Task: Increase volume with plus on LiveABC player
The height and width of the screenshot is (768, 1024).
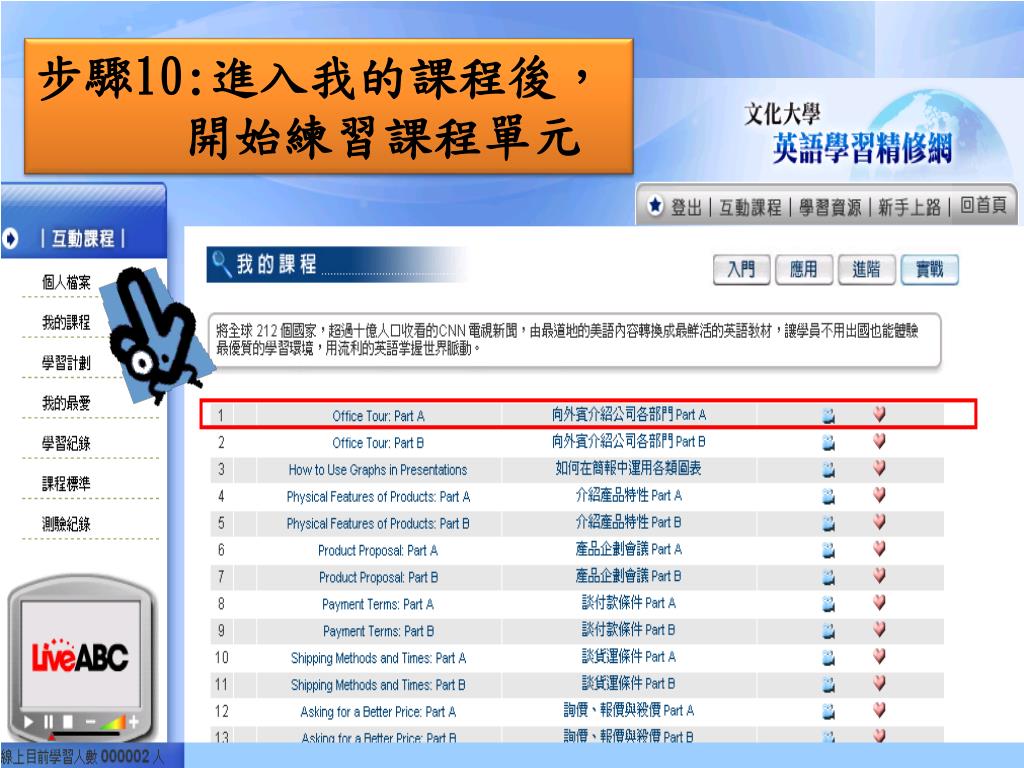Action: (x=133, y=722)
